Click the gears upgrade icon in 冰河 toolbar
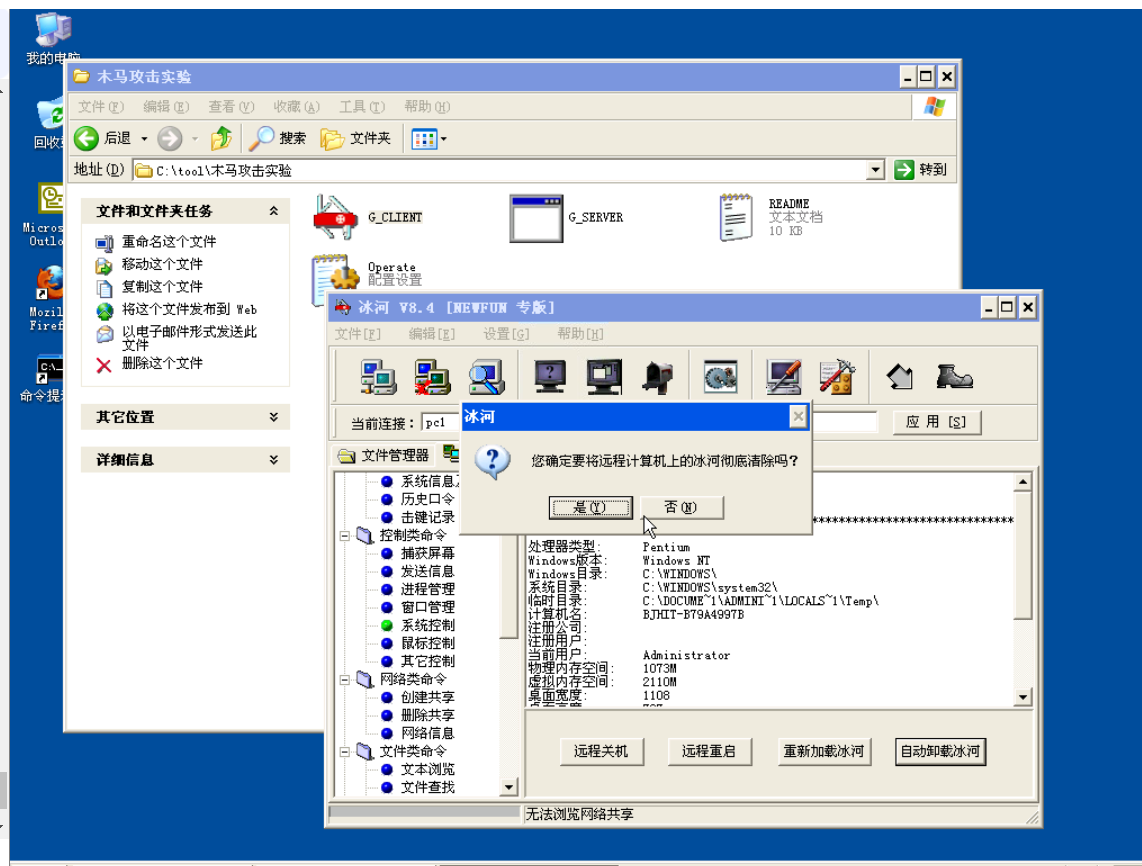This screenshot has height=866, width=1142. 720,377
